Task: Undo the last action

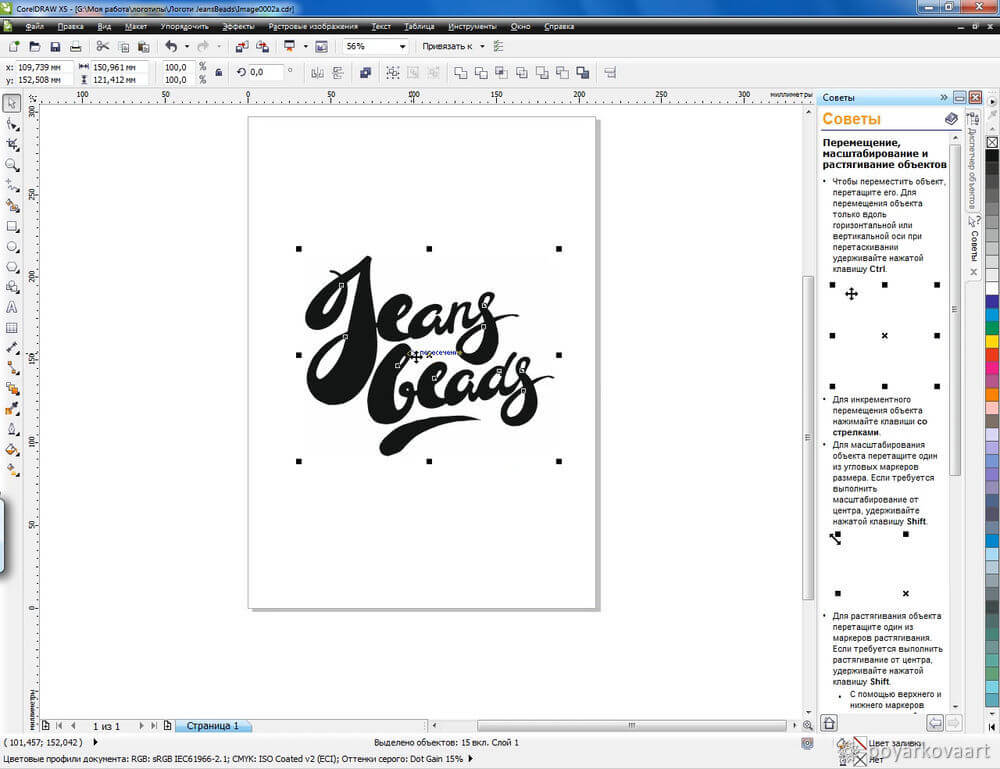Action: [x=171, y=47]
